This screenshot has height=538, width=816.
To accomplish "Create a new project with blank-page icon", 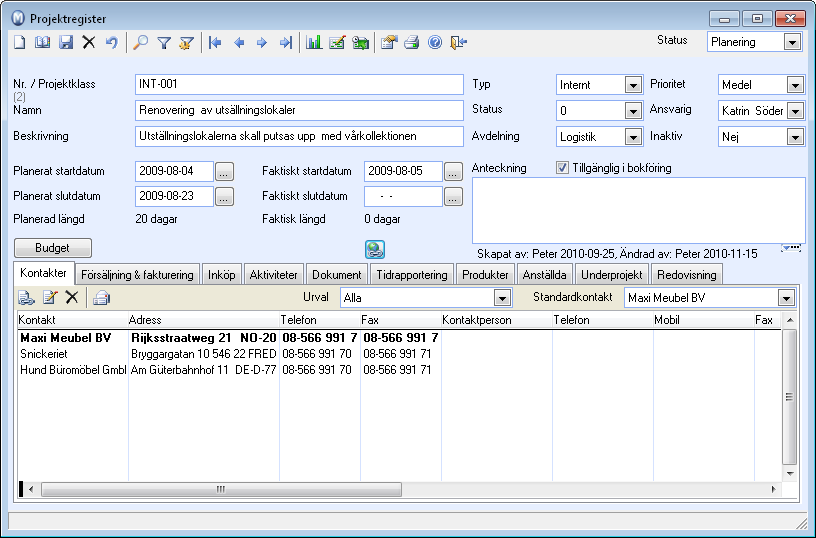I will click(x=20, y=42).
